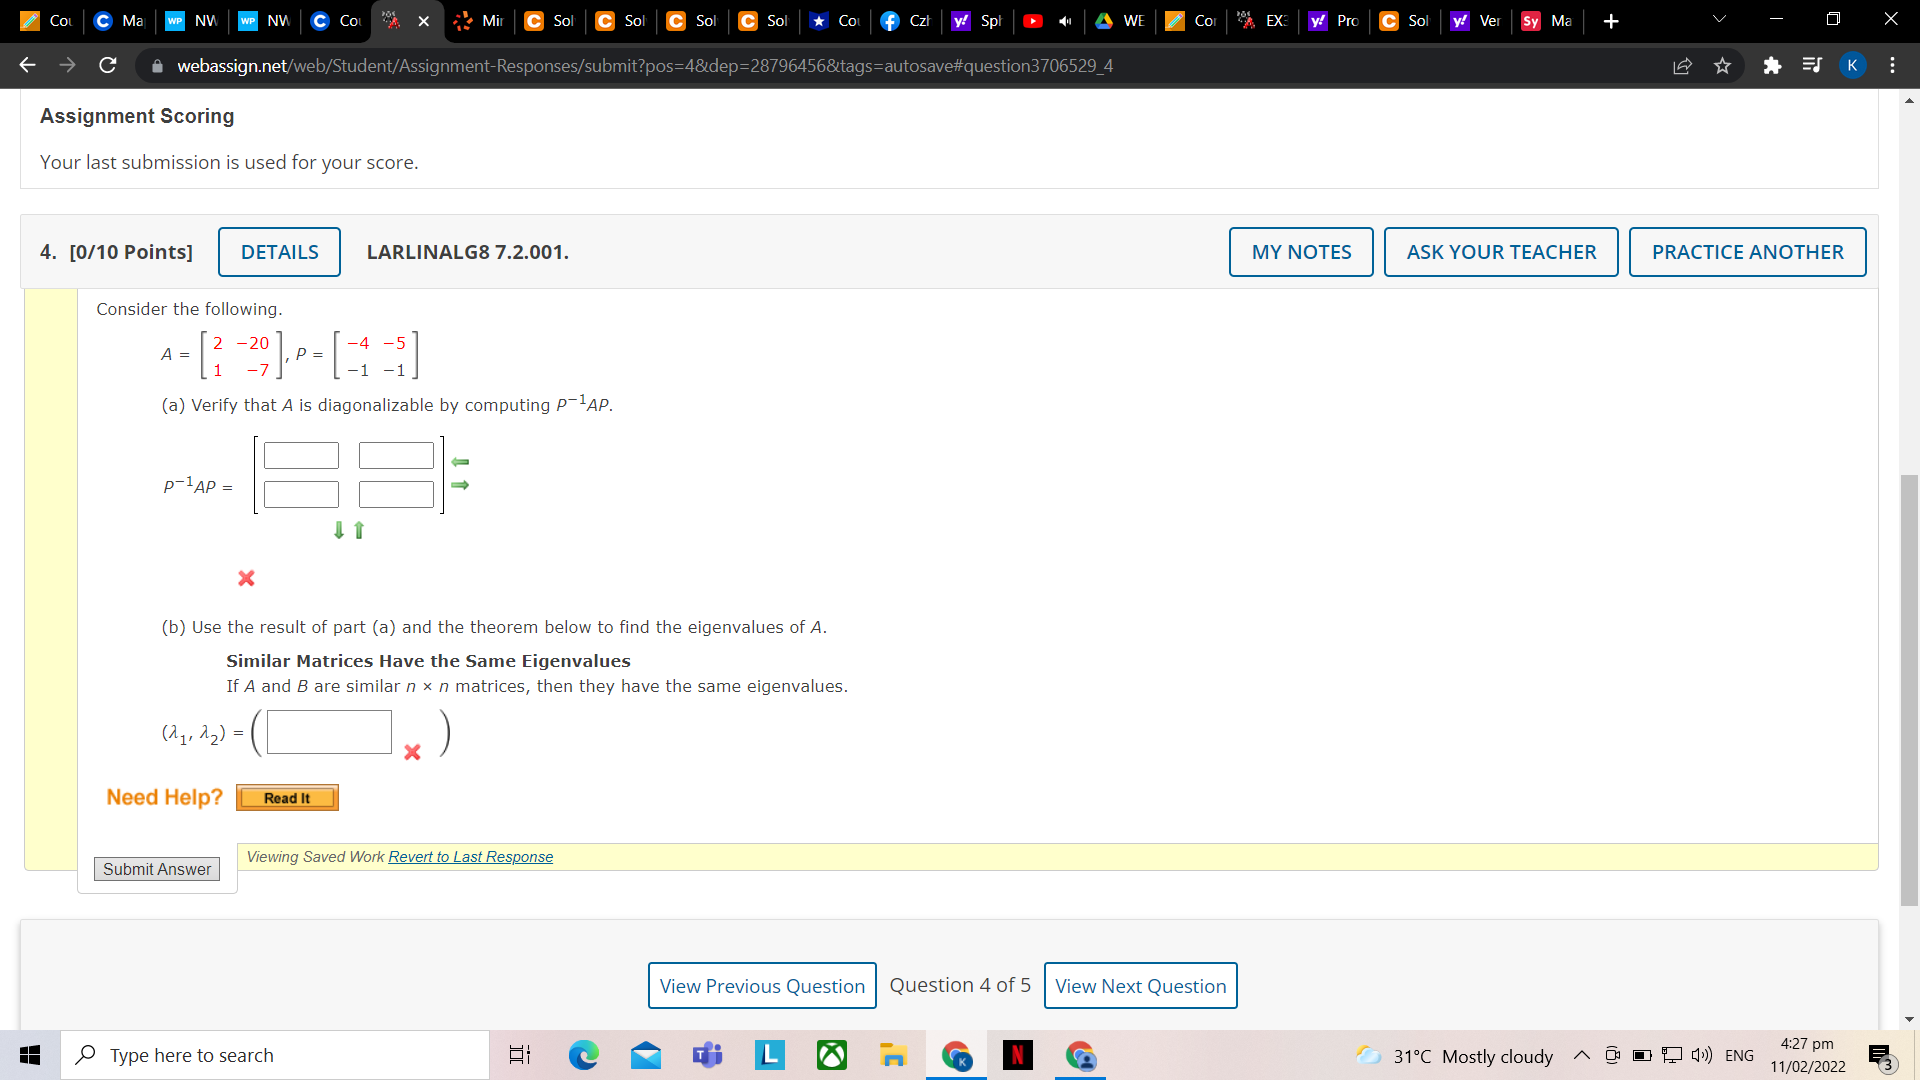This screenshot has height=1080, width=1920.
Task: Open the browser extensions puzzle icon
Action: (x=1772, y=66)
